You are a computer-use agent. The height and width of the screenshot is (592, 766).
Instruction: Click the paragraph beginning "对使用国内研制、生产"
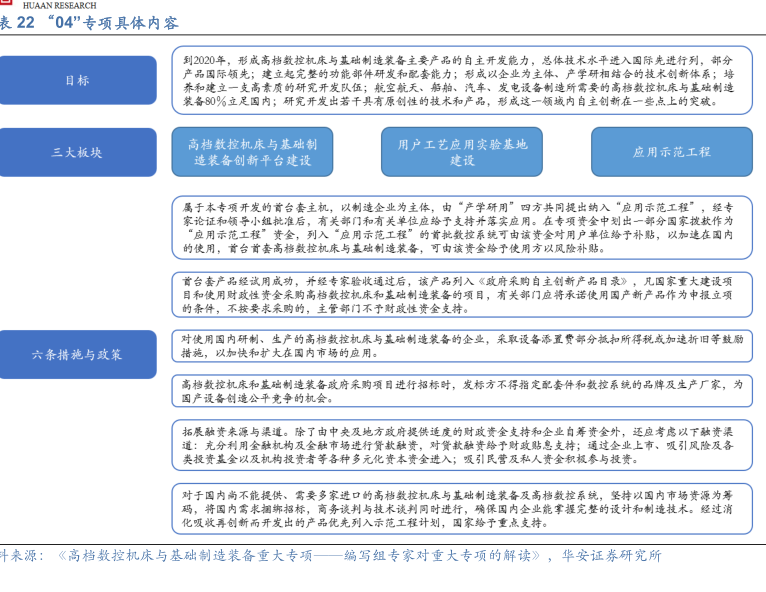tap(461, 346)
